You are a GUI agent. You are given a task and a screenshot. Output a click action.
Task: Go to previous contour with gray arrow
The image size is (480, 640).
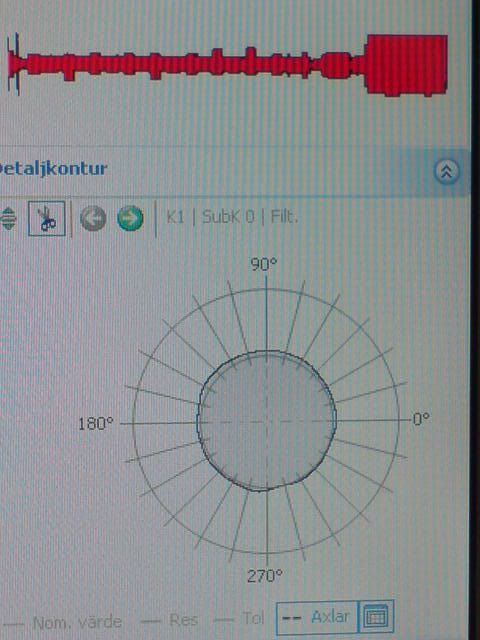click(x=93, y=218)
